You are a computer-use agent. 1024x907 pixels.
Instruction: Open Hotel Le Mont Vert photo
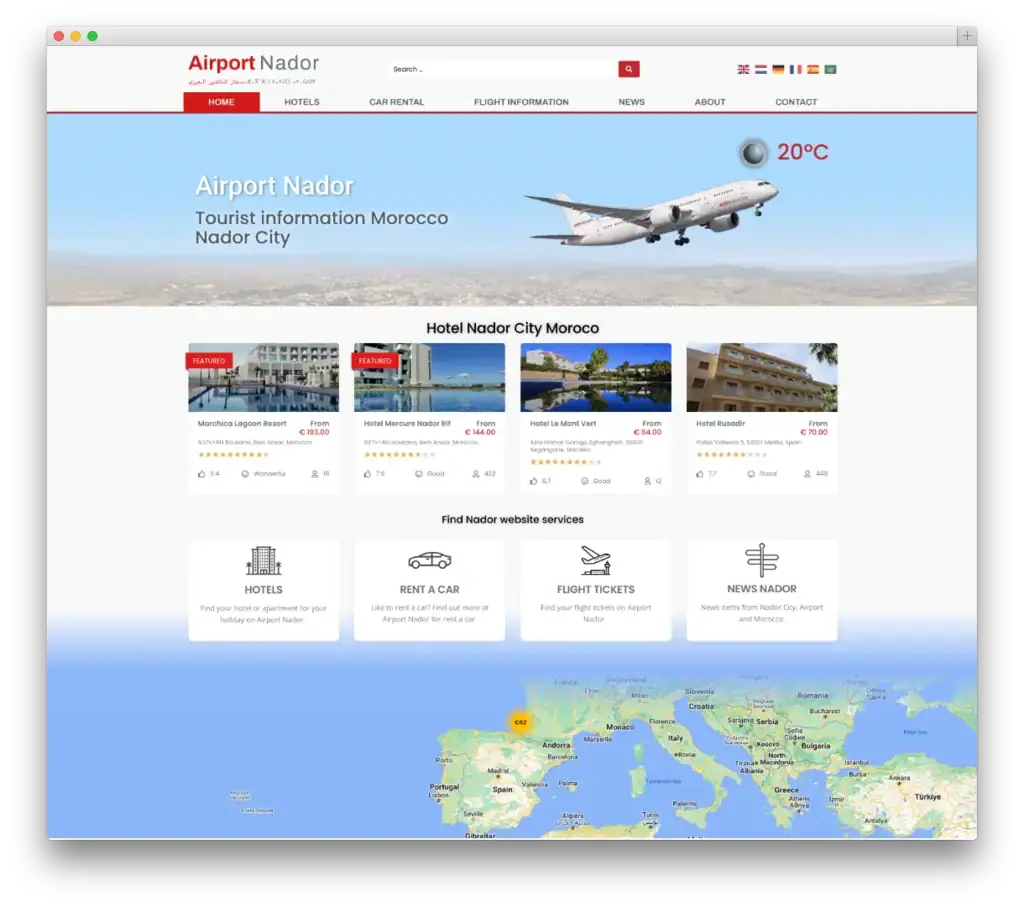(x=596, y=377)
